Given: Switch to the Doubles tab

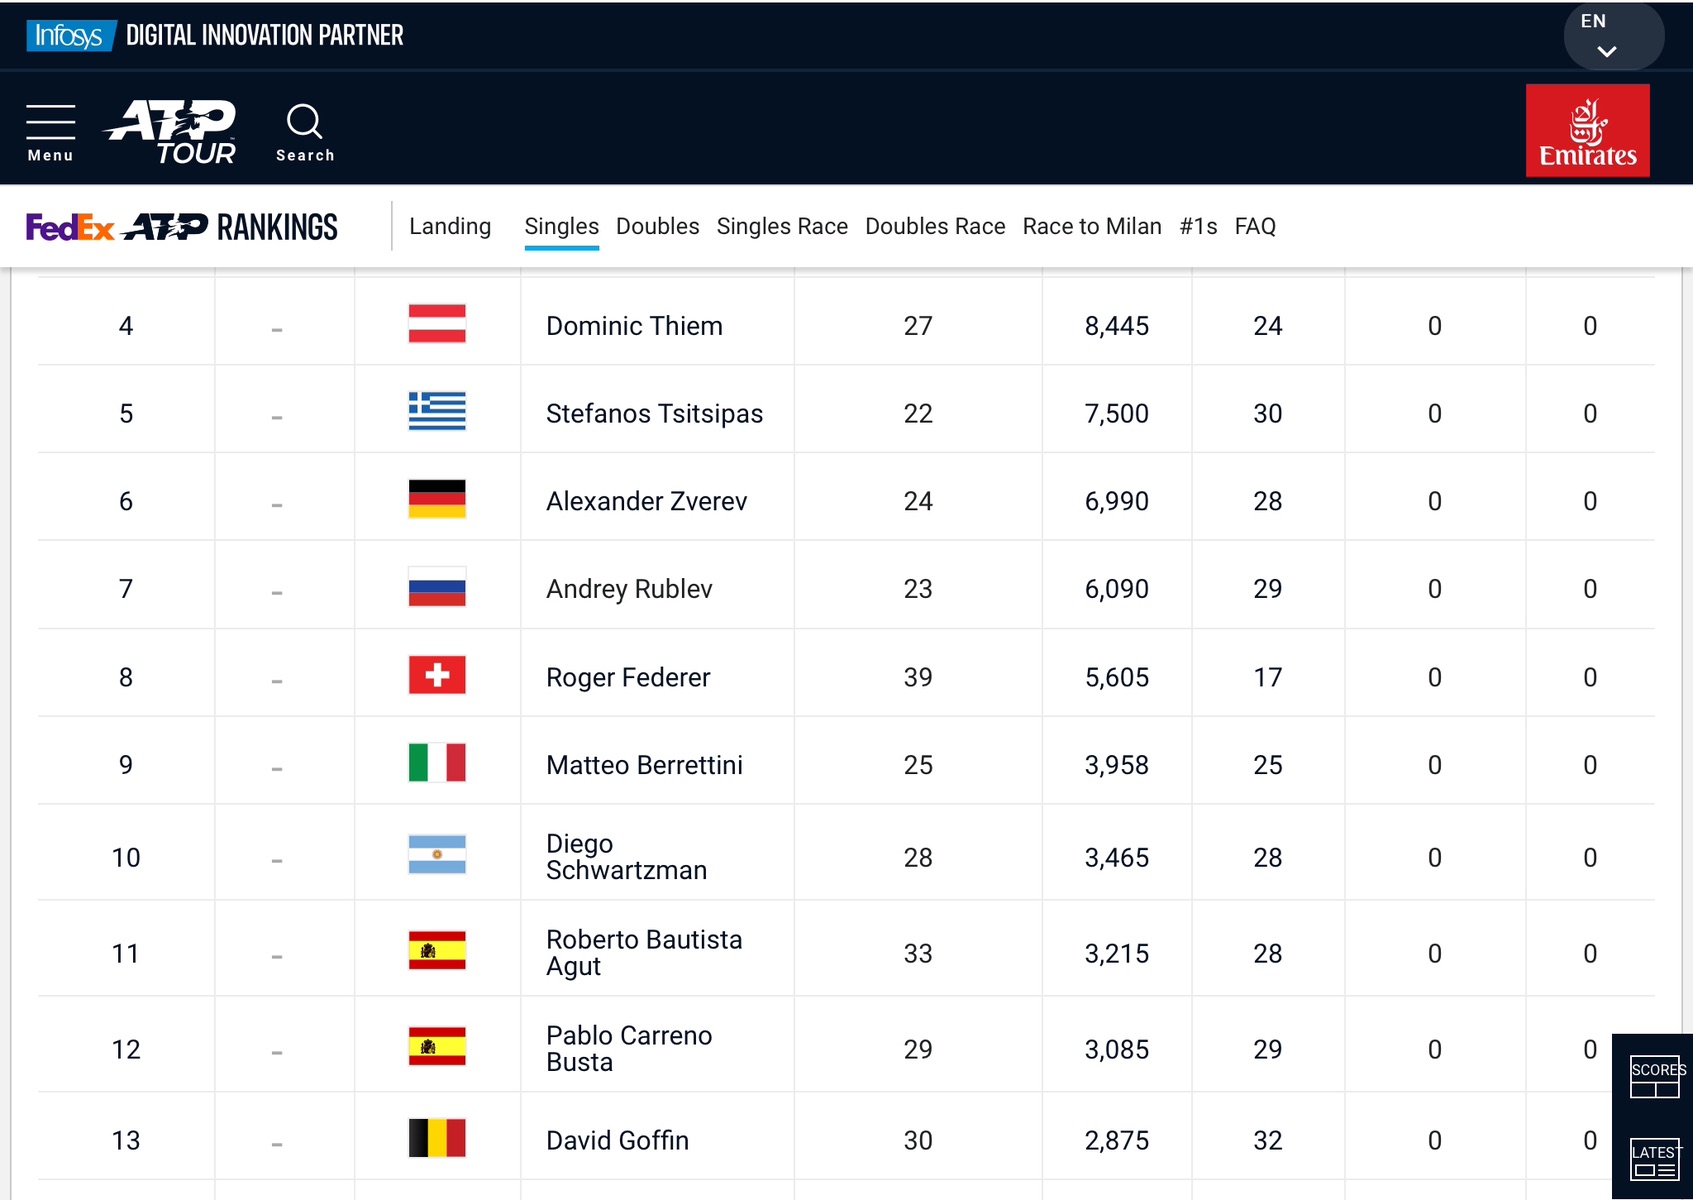Looking at the screenshot, I should tap(657, 227).
